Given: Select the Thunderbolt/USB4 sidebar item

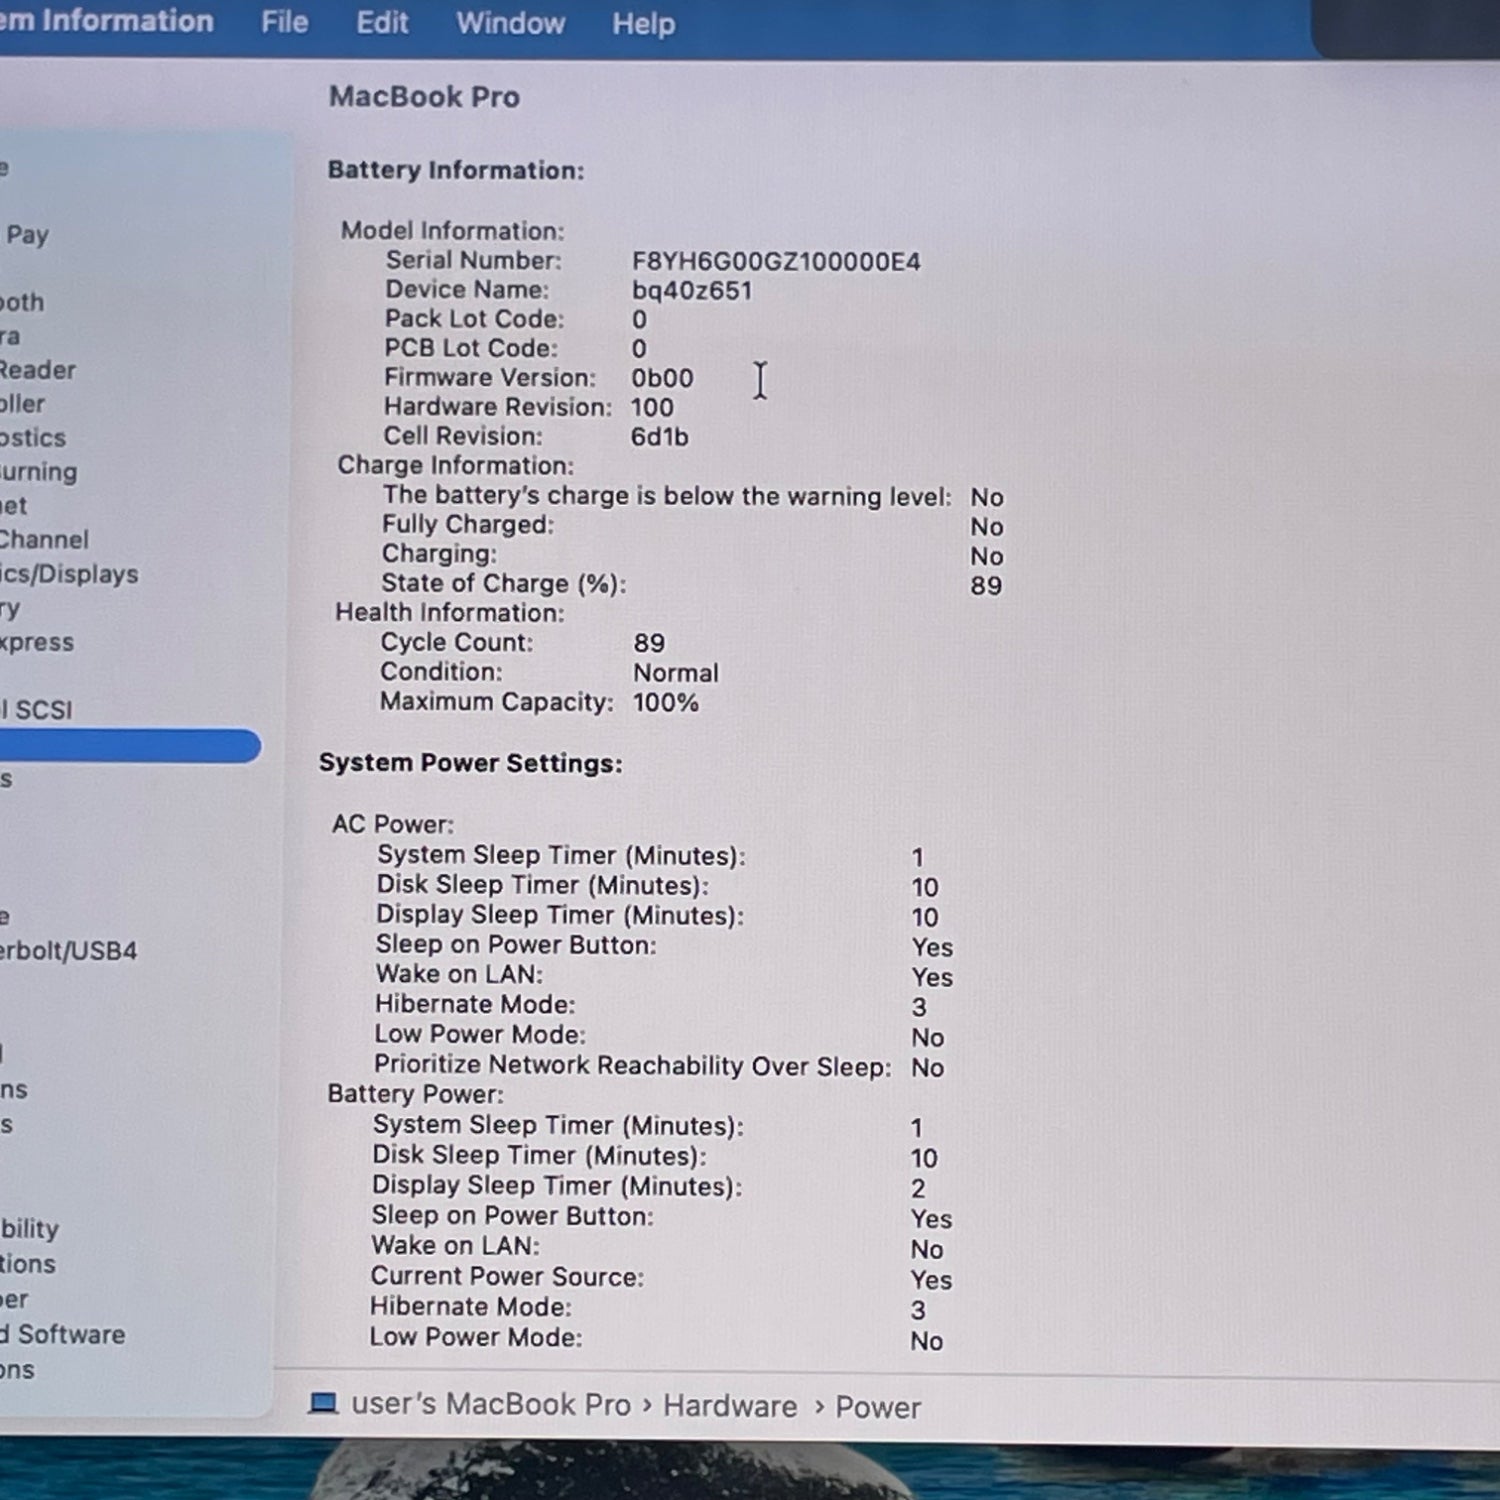Looking at the screenshot, I should 68,950.
